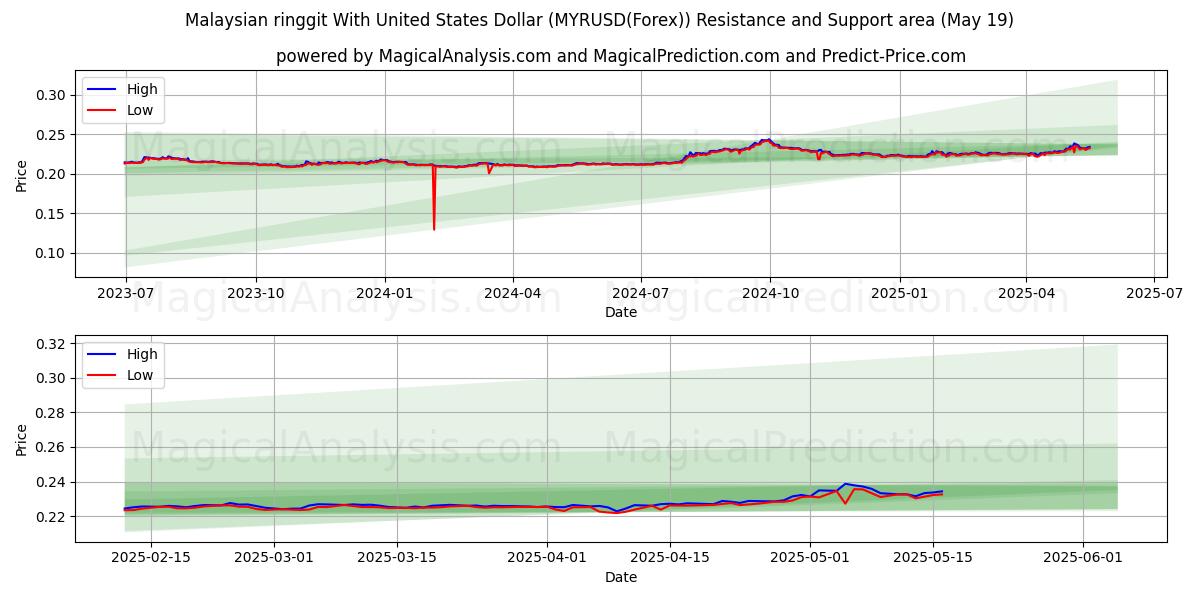Click the 2025-03-15 date tick label
This screenshot has height=600, width=1200.
pos(397,559)
